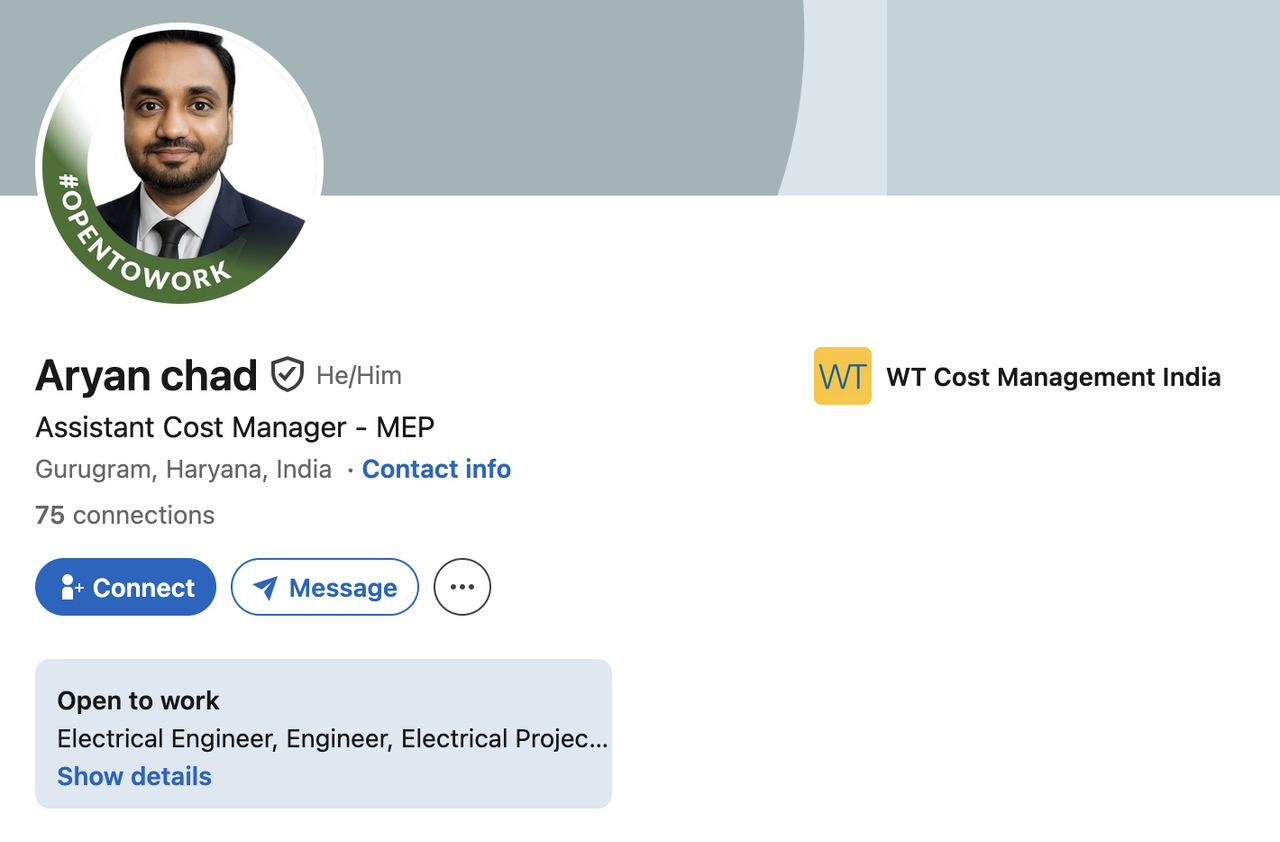Viewport: 1280px width, 842px height.
Task: Open the three-dot More actions menu
Action: click(x=462, y=587)
